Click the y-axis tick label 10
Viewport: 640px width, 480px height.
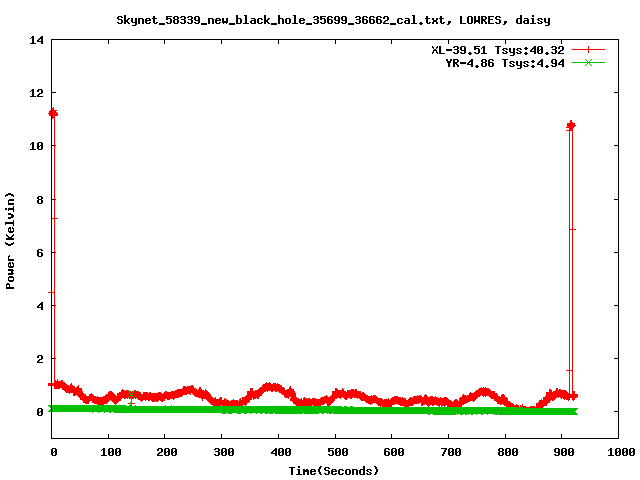36,146
